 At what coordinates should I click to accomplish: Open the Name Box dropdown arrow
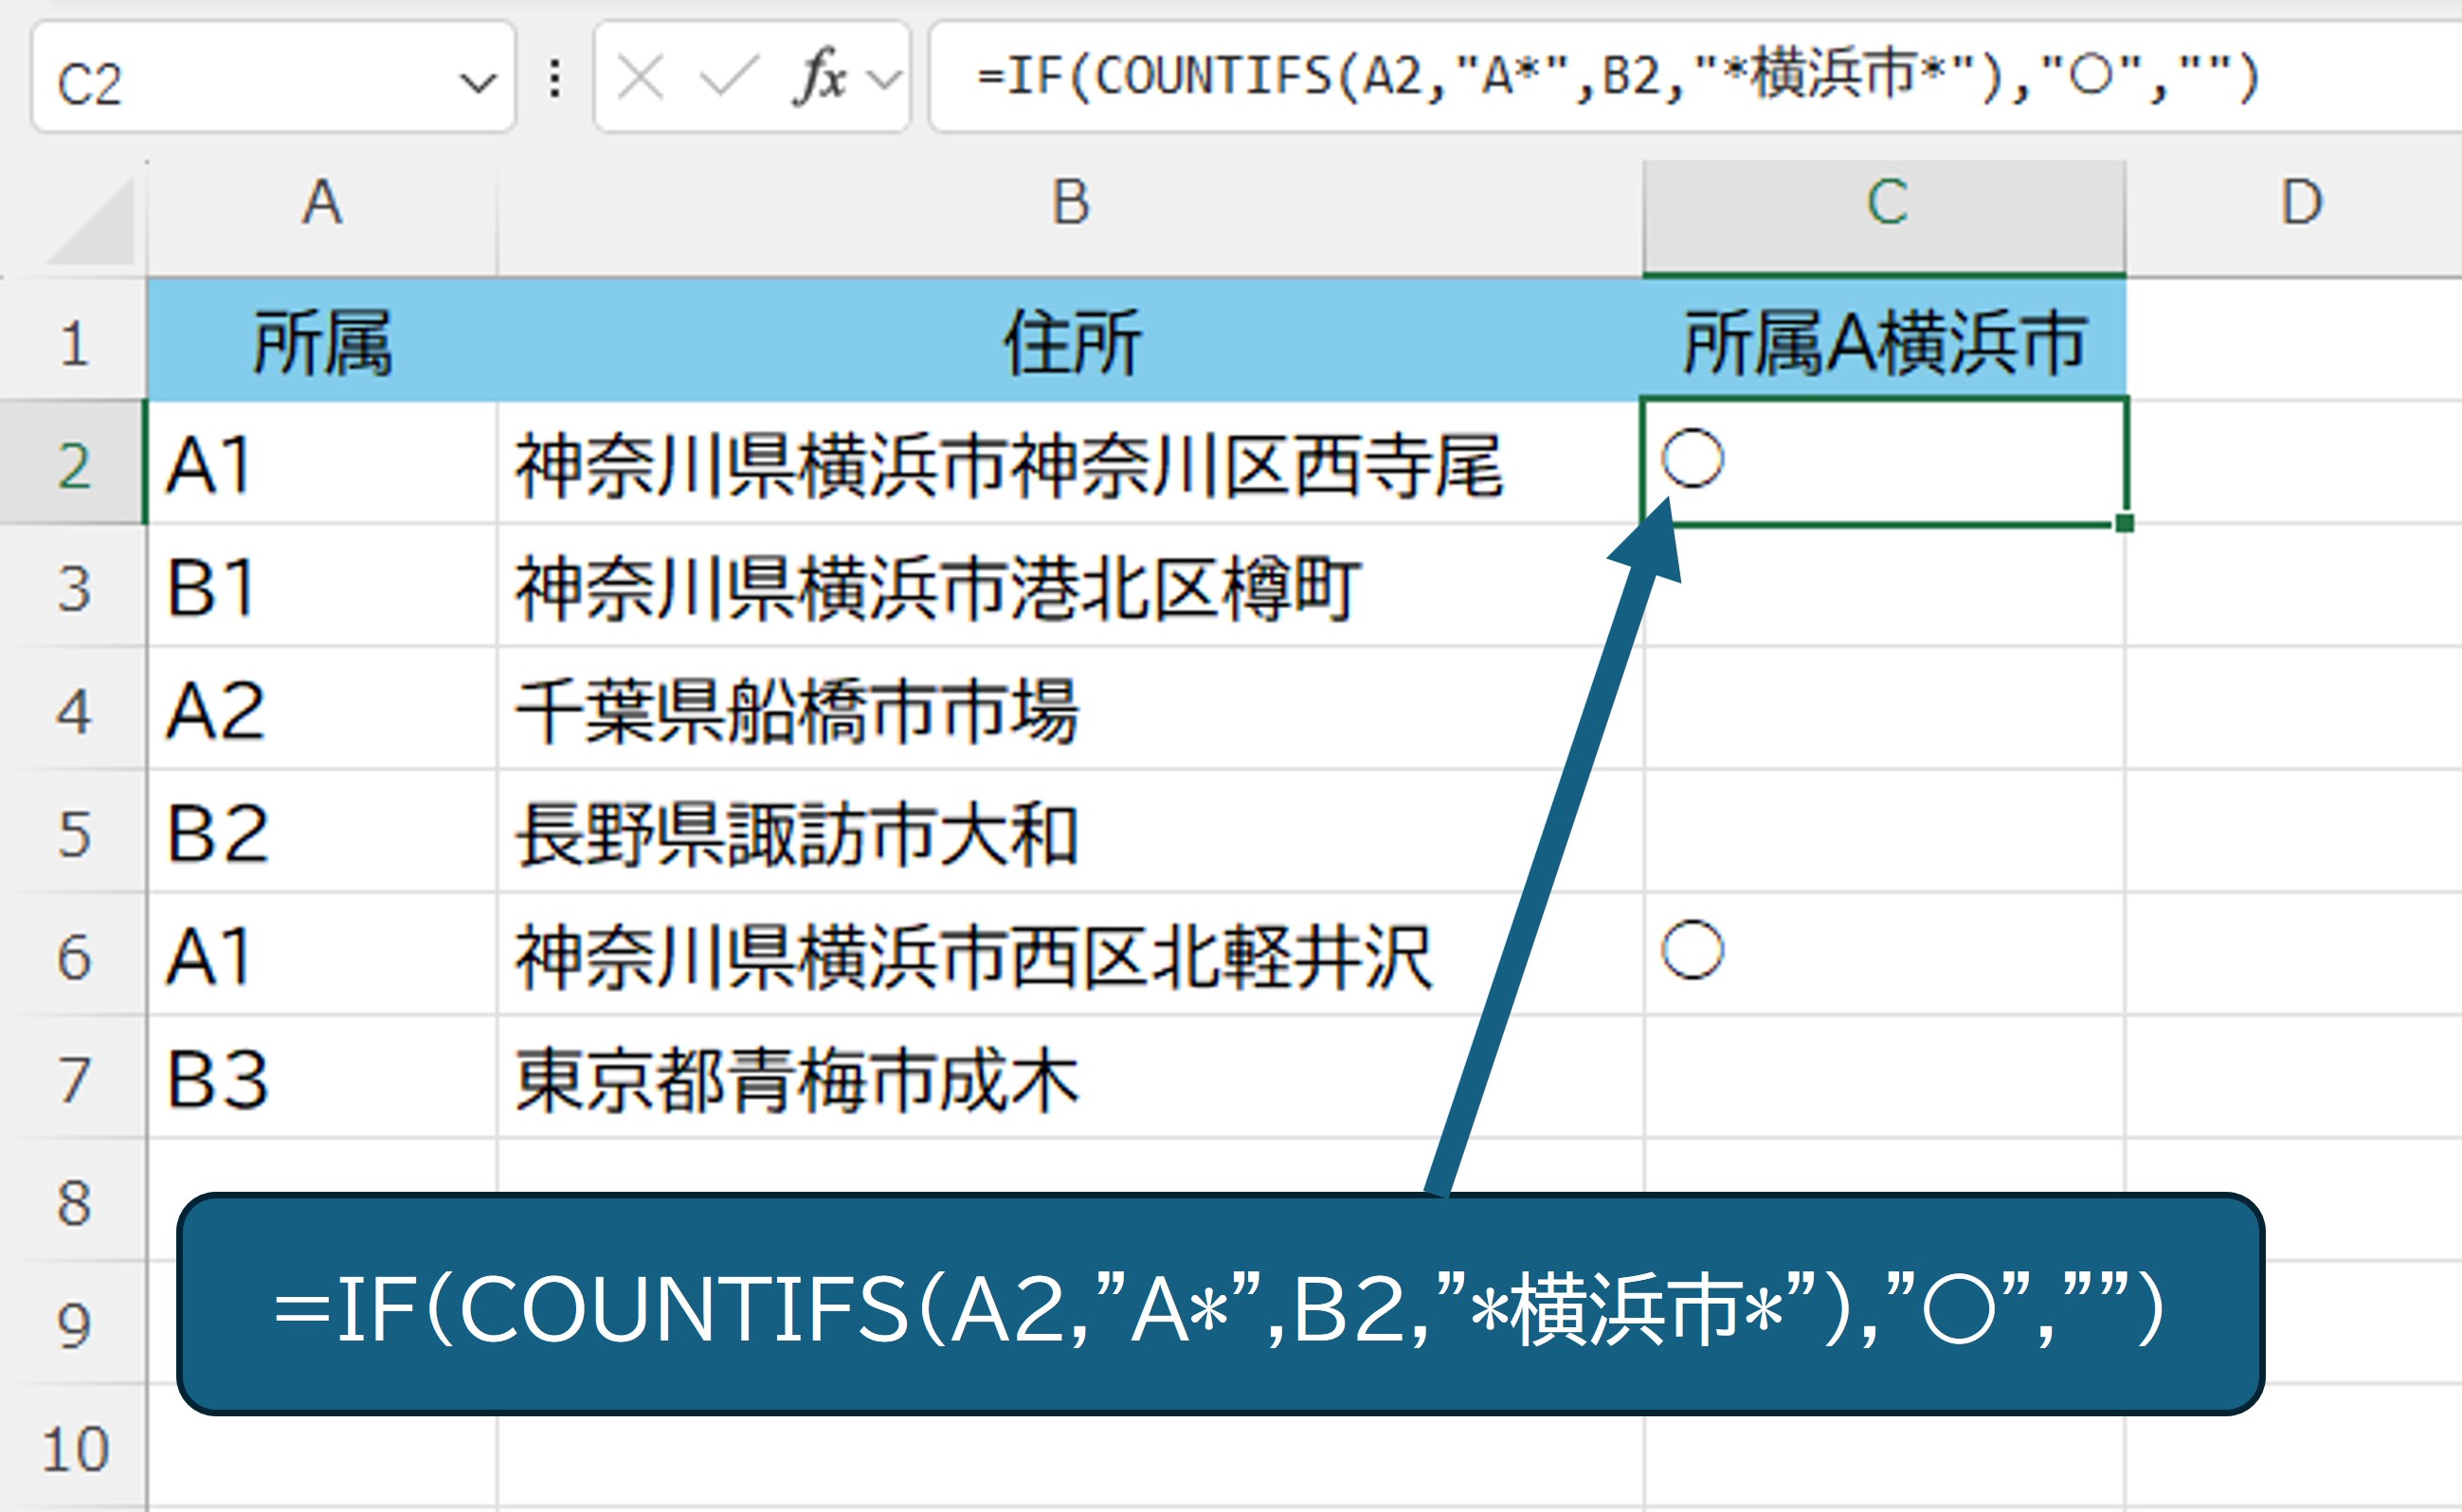[477, 82]
